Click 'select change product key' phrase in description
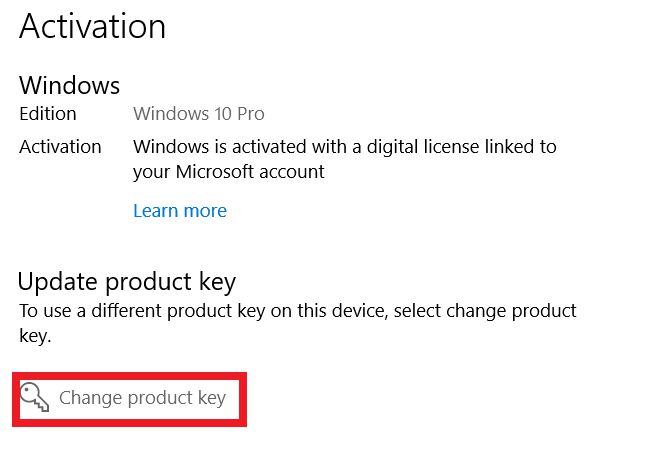Viewport: 652px width, 475px height. tap(485, 311)
